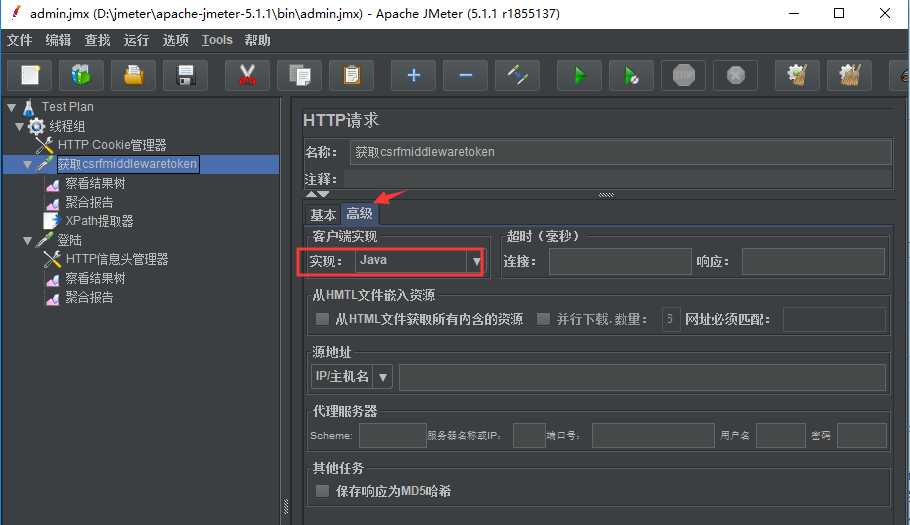Start the test with green play icon
The width and height of the screenshot is (910, 525).
click(579, 75)
